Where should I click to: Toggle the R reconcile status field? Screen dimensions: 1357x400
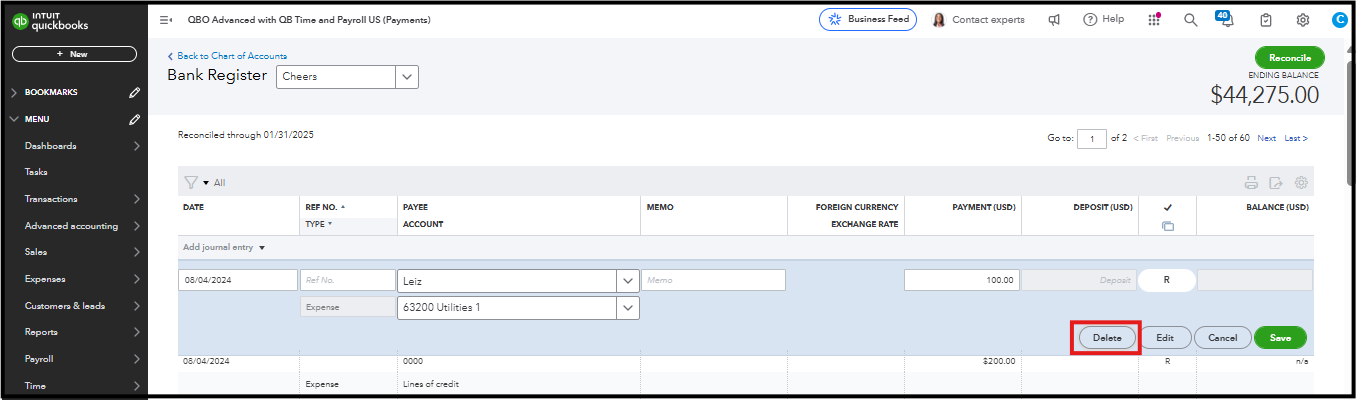click(x=1166, y=280)
